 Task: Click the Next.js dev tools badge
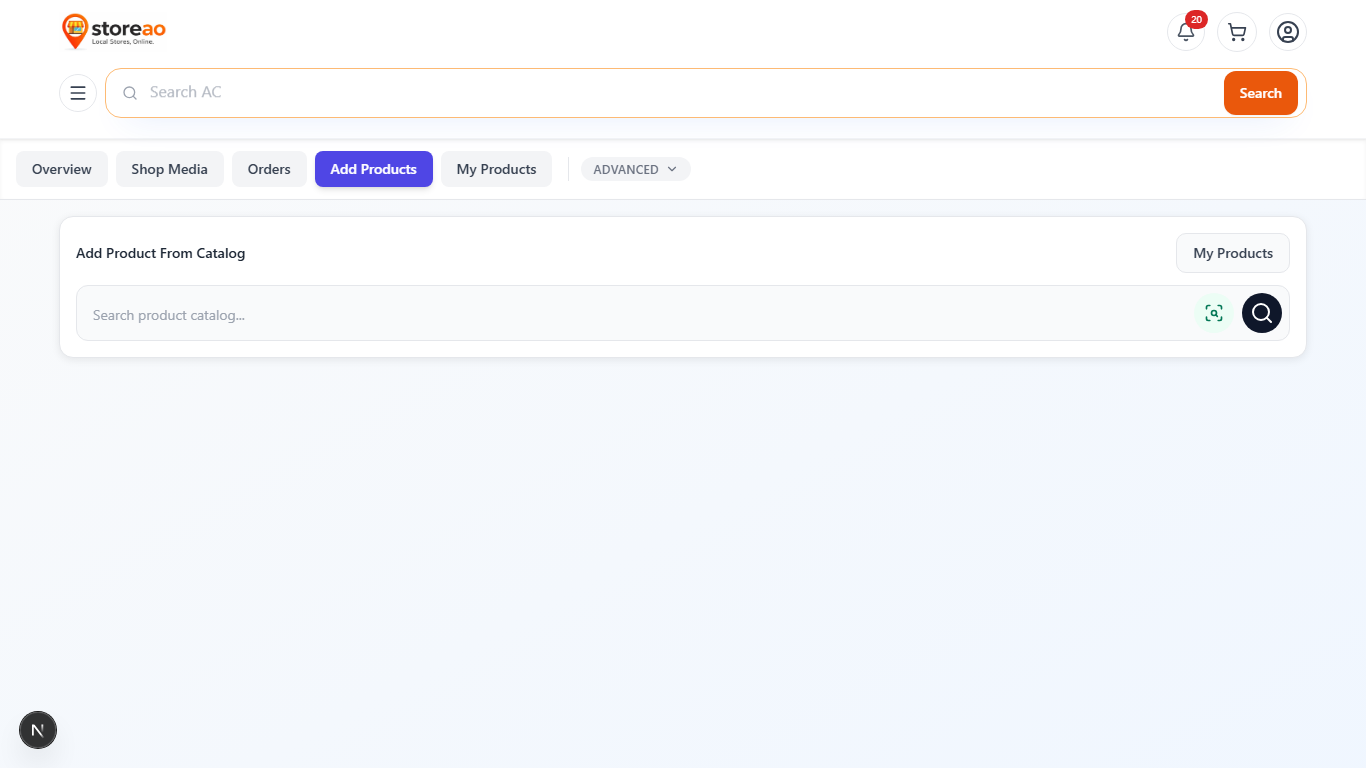[38, 730]
